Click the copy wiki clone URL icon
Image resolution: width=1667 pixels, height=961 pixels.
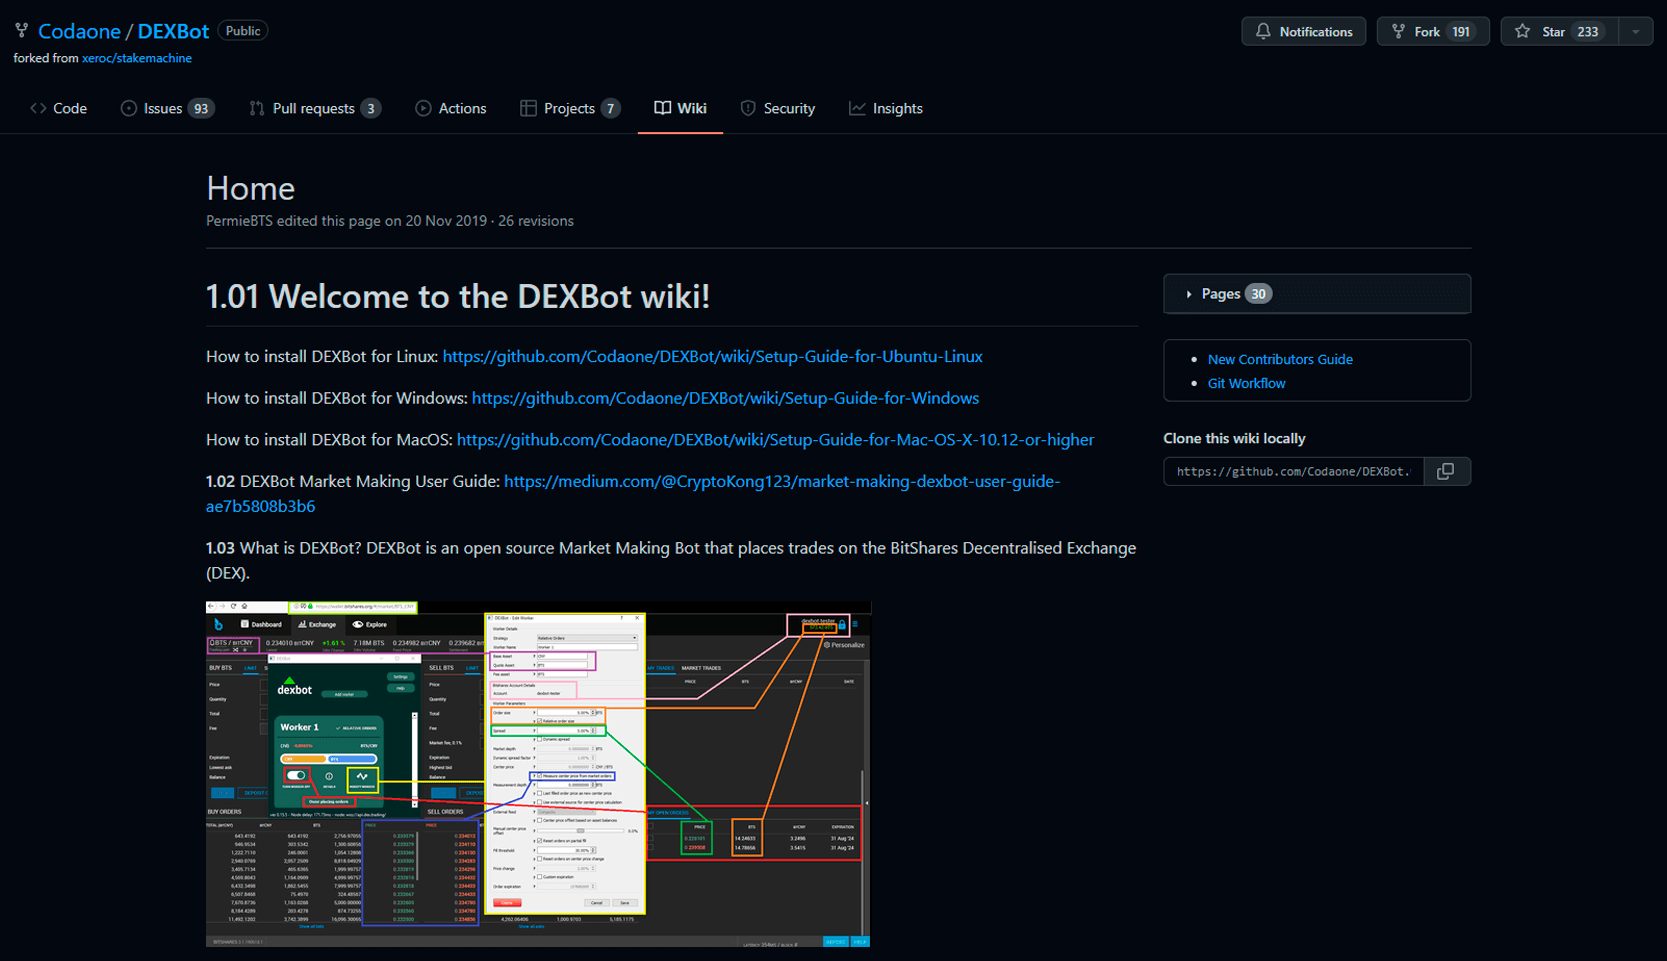click(x=1446, y=471)
